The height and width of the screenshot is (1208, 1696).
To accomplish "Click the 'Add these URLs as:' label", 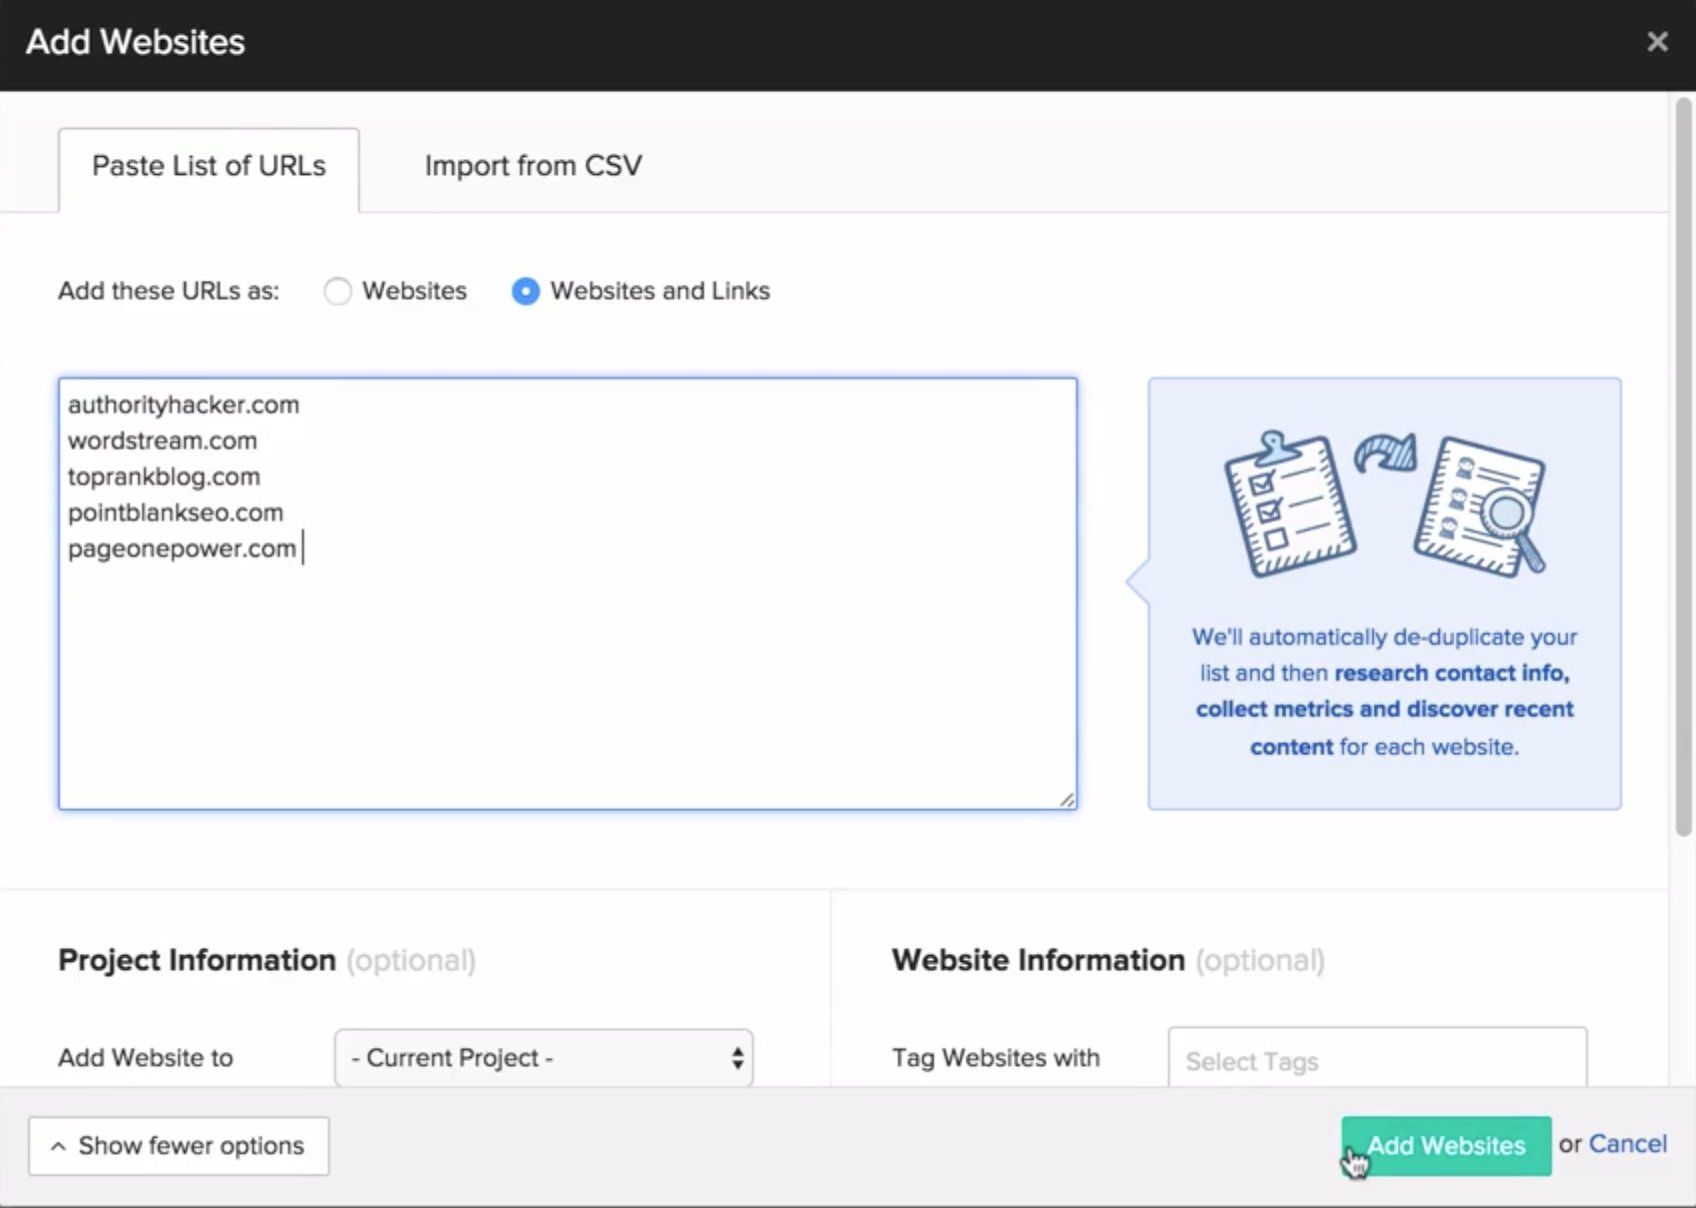I will [169, 291].
